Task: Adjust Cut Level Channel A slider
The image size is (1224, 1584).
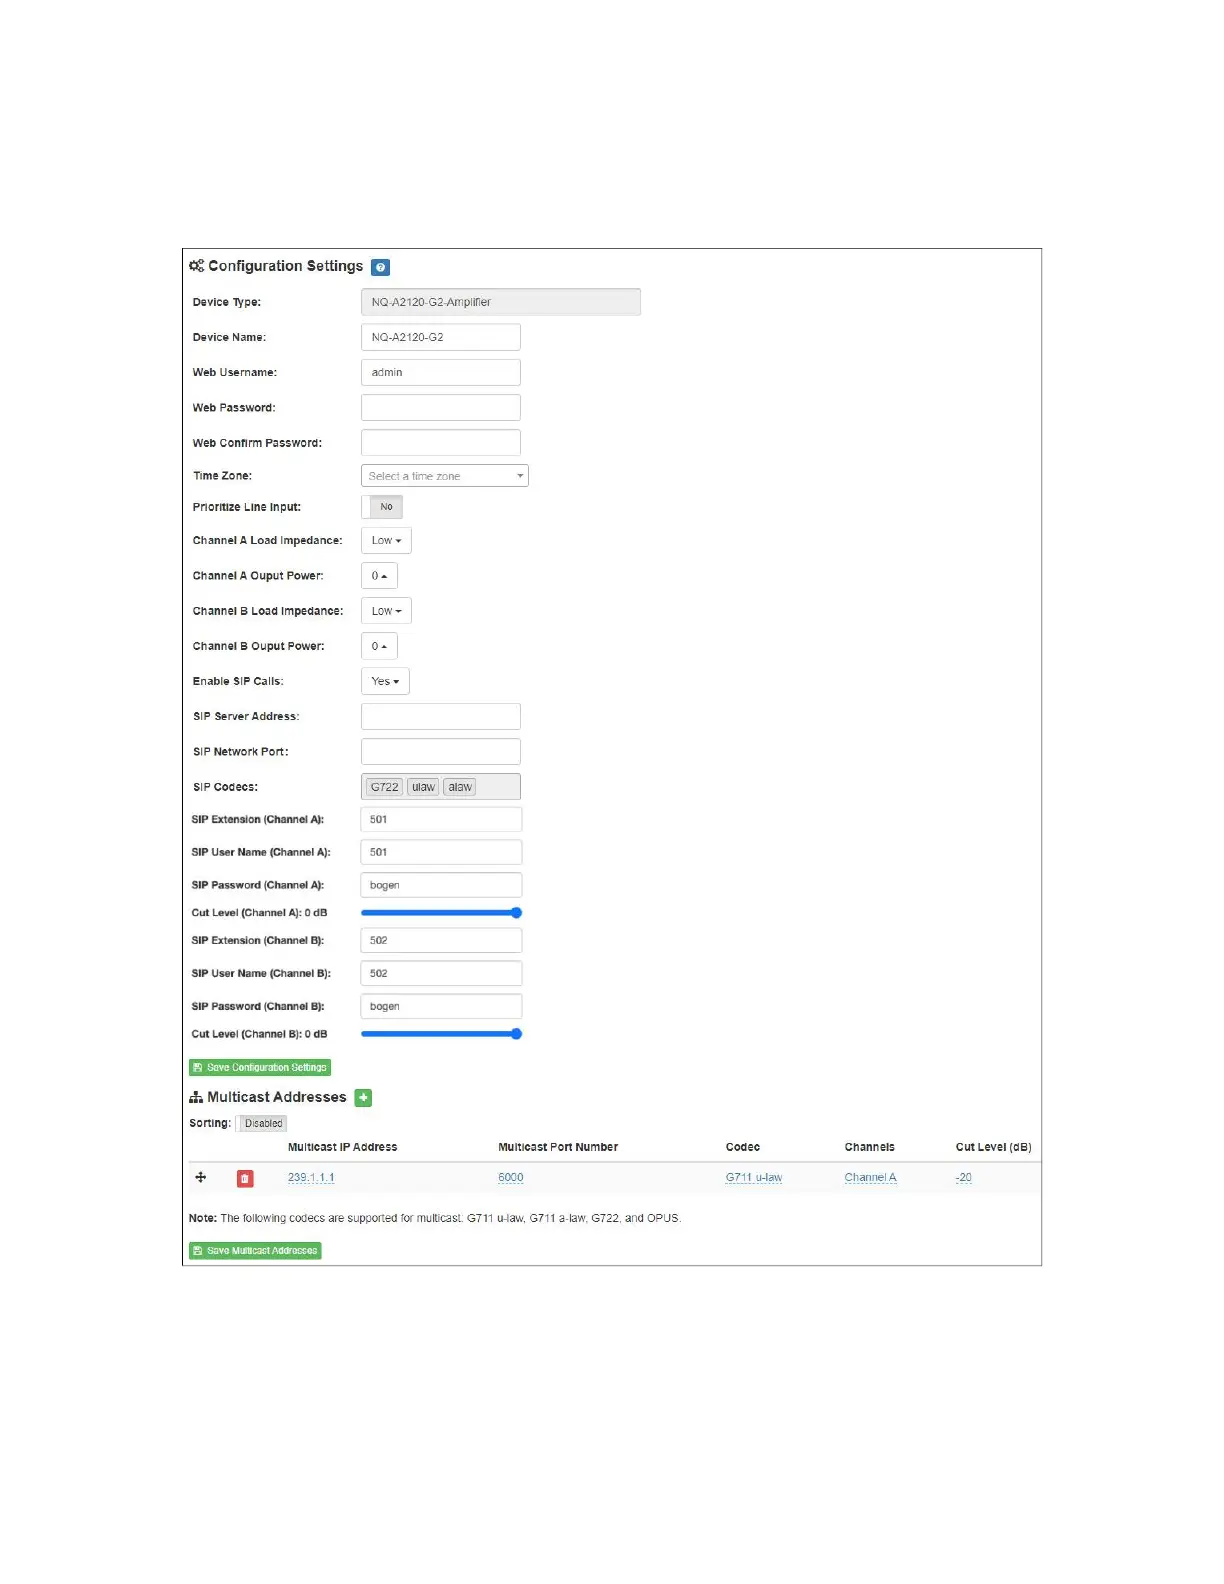Action: [441, 913]
